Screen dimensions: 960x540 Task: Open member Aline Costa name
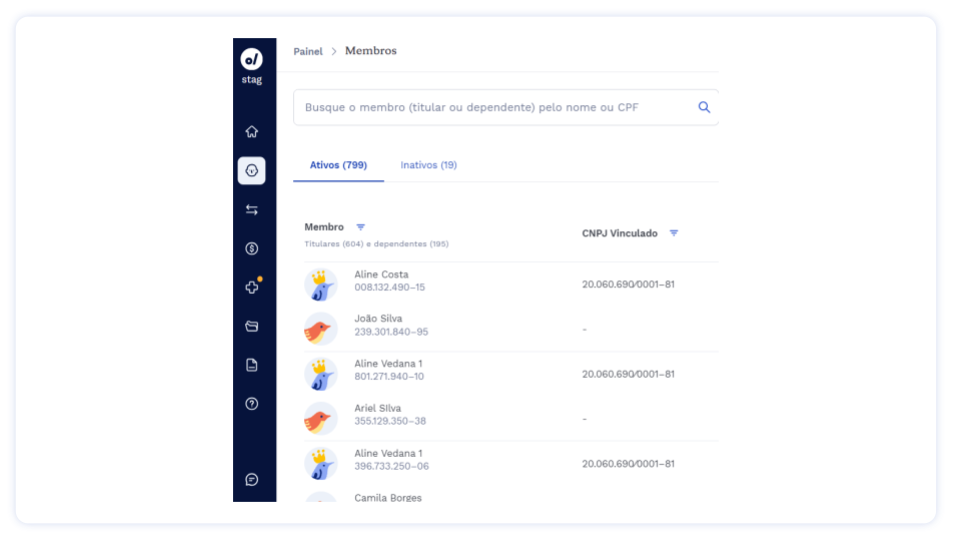point(381,275)
